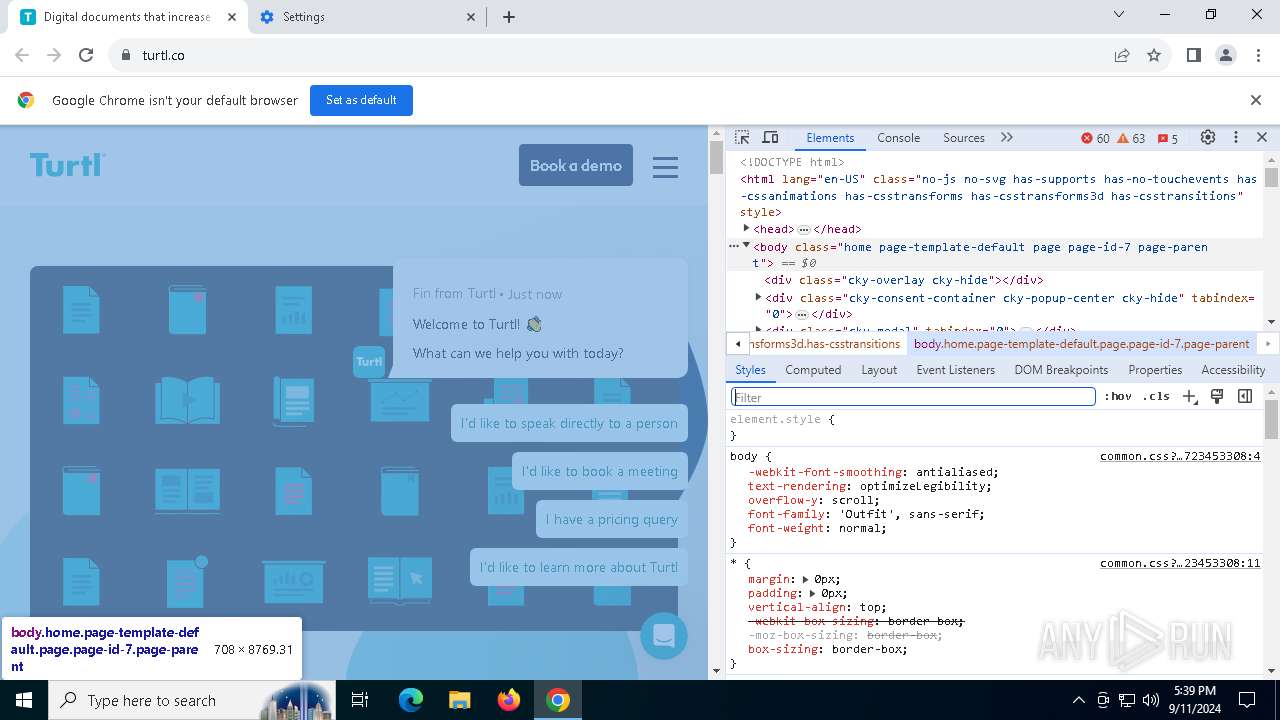Open DevTools settings gear
This screenshot has width=1280, height=720.
pos(1208,138)
